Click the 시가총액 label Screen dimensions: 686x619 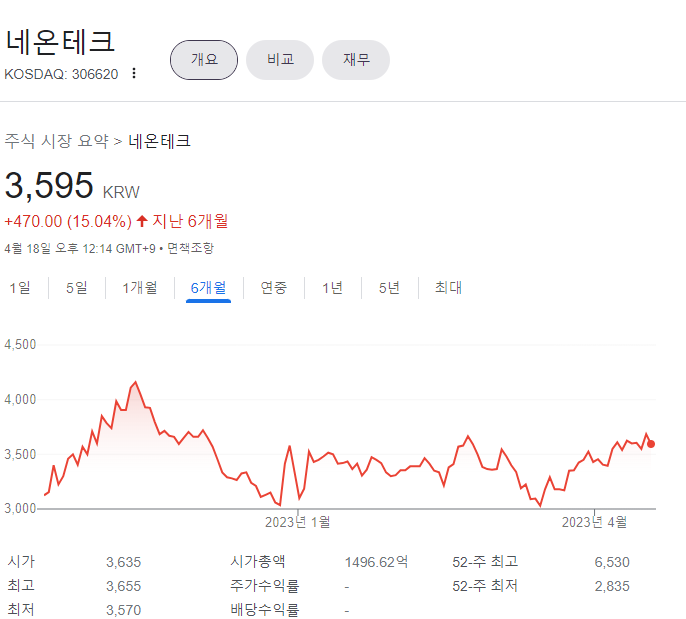tap(258, 562)
